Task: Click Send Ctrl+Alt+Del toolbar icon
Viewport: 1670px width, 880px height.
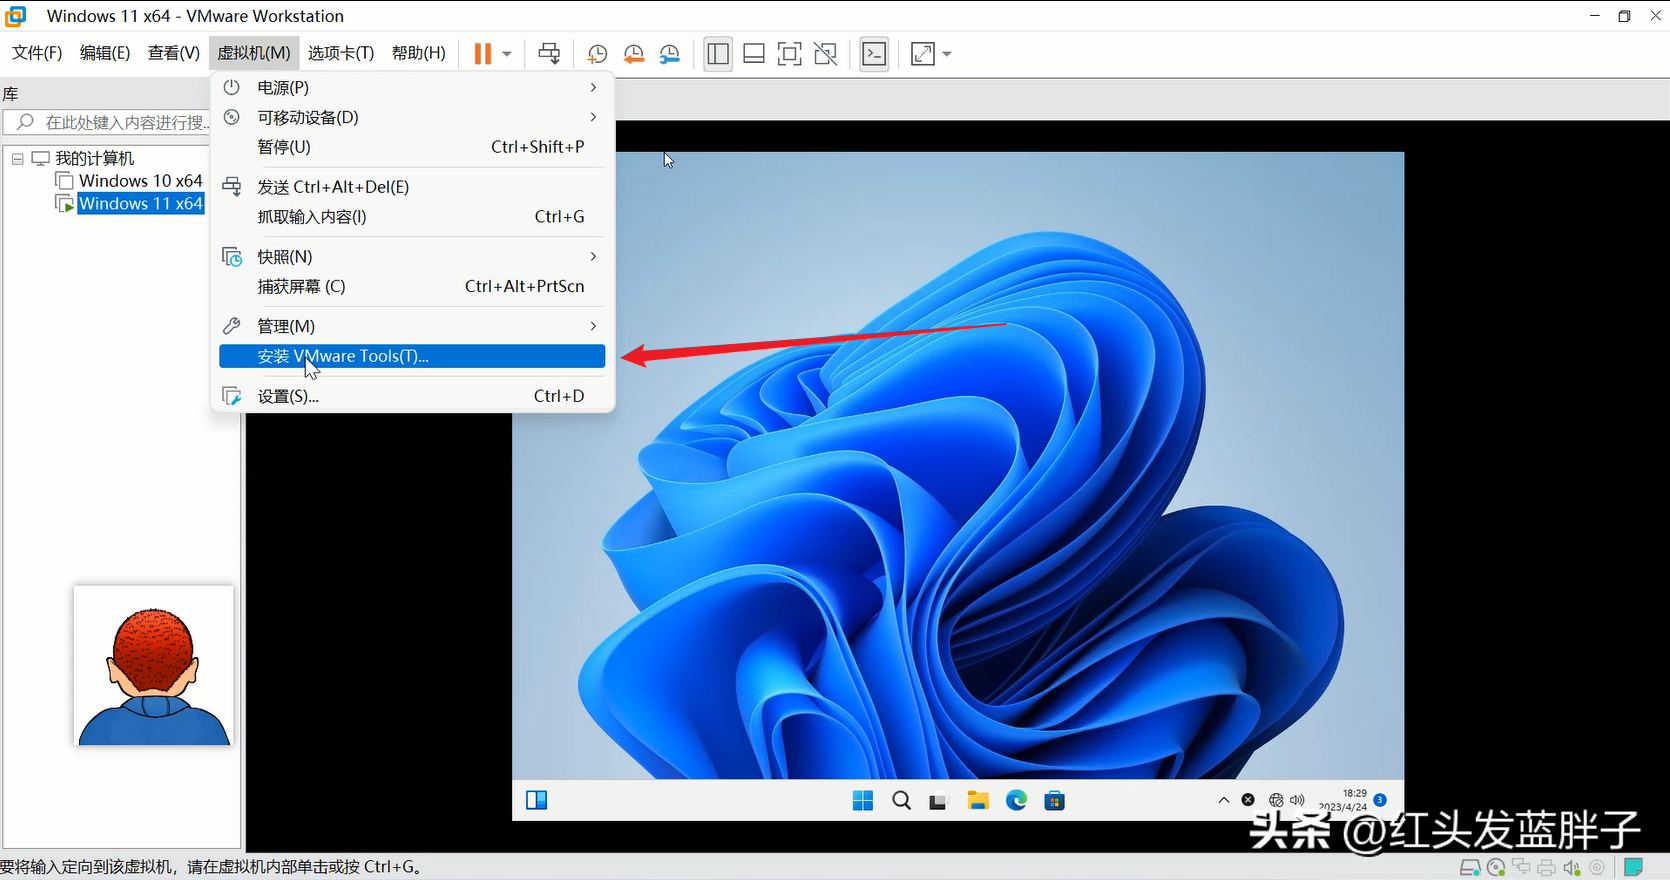Action: [549, 54]
